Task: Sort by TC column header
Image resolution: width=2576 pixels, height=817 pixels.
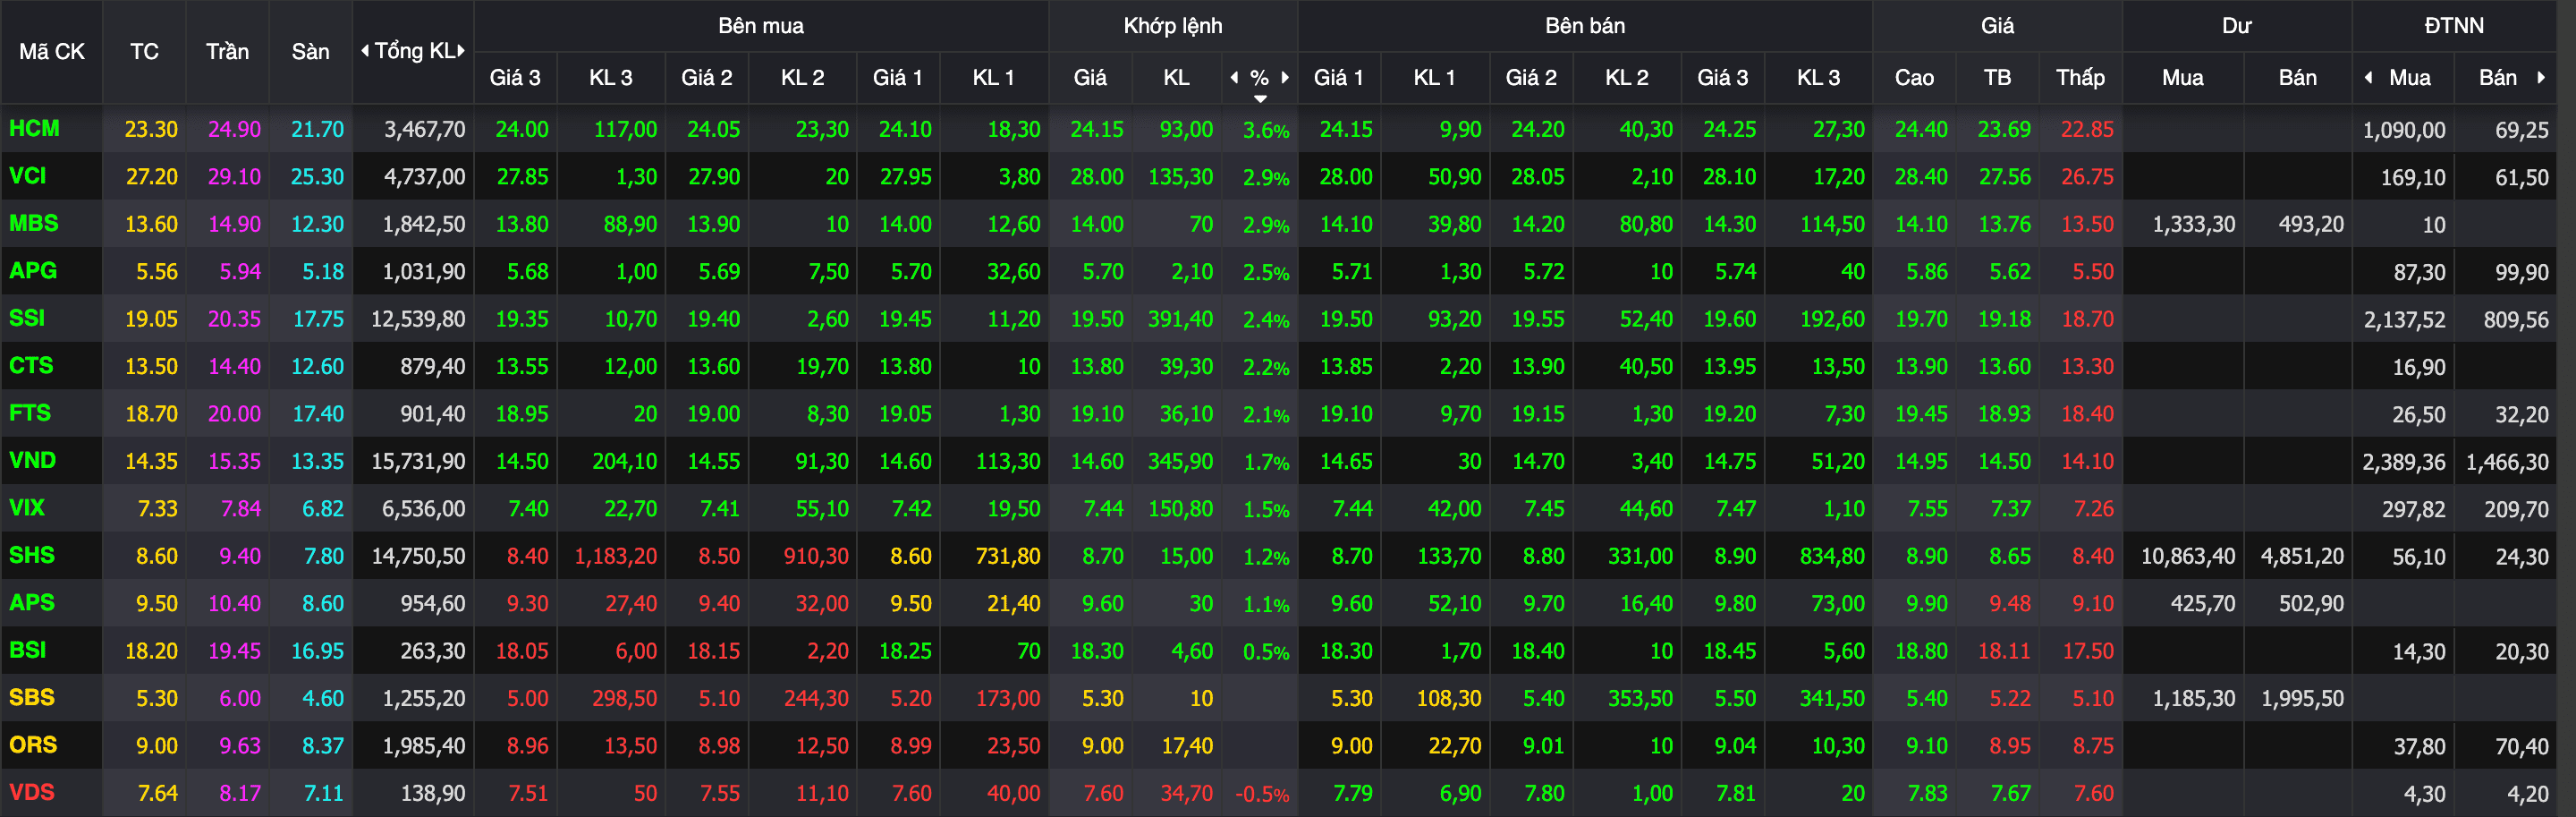Action: (x=144, y=51)
